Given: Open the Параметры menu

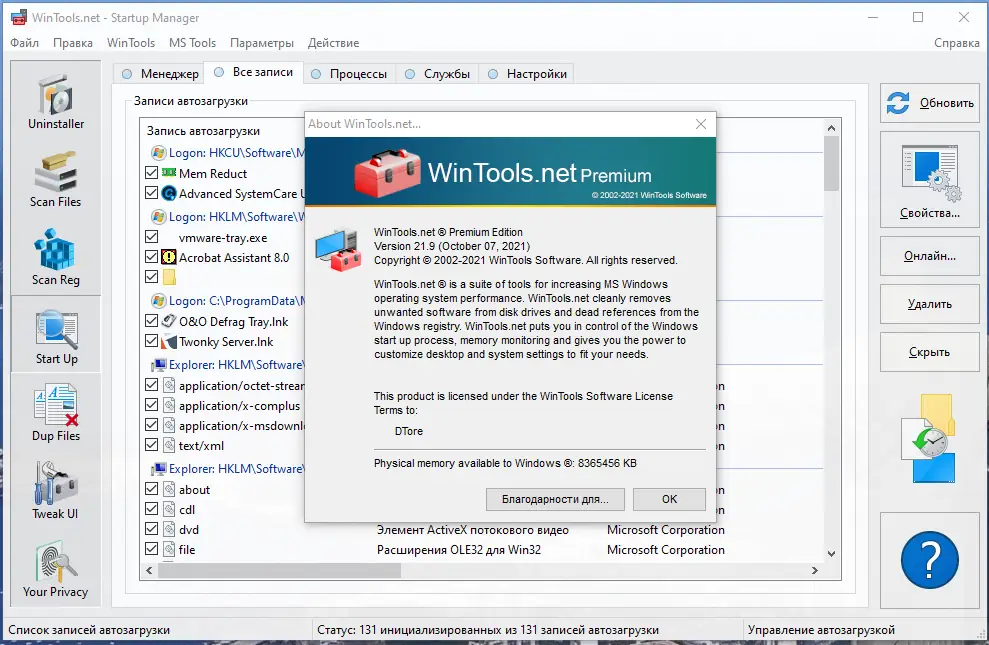Looking at the screenshot, I should pos(262,43).
